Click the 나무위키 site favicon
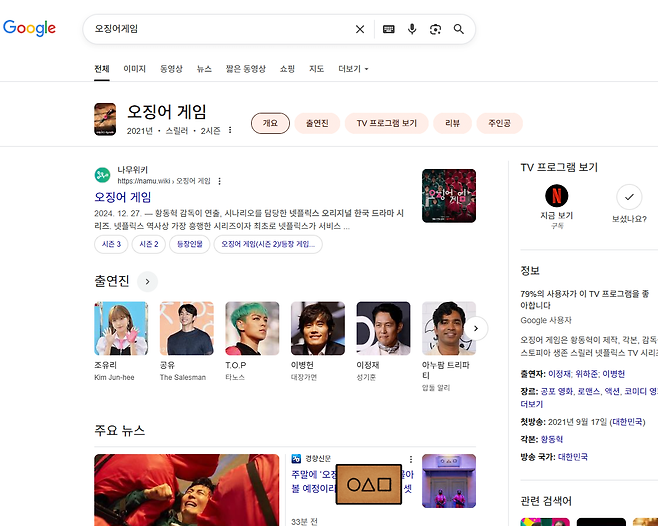Screen dimensions: 658x526 click(102, 175)
